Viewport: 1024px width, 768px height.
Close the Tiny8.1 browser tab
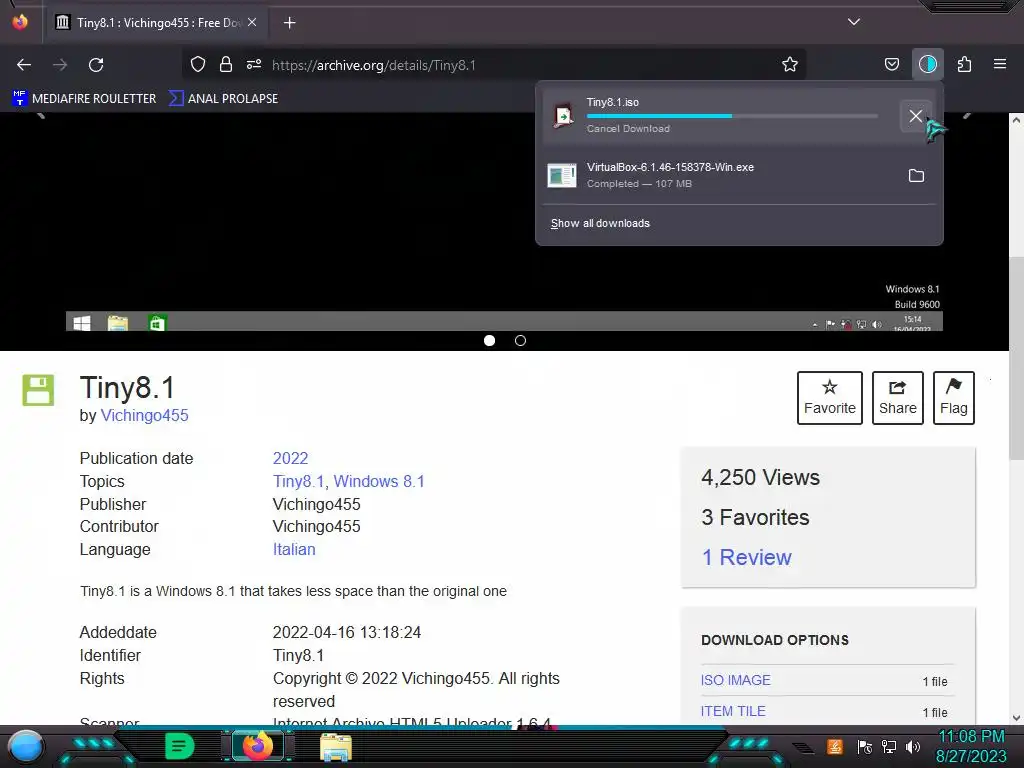pyautogui.click(x=252, y=22)
